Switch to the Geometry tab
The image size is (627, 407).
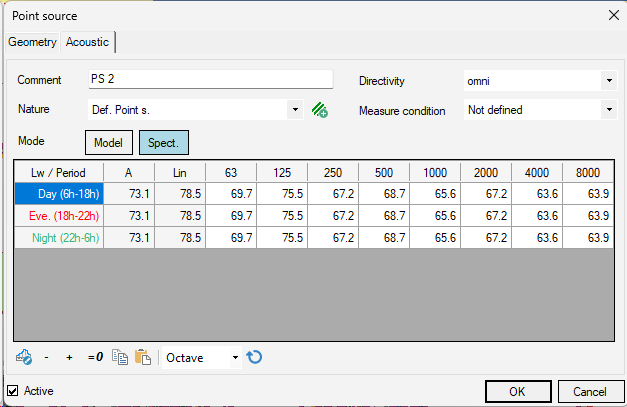(32, 42)
